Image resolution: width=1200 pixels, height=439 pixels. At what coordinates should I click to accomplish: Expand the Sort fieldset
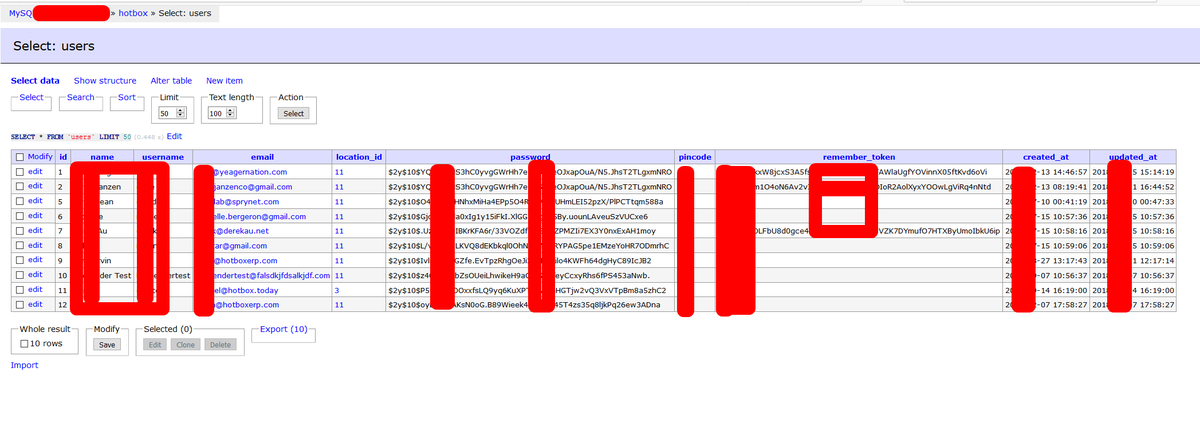tap(127, 97)
